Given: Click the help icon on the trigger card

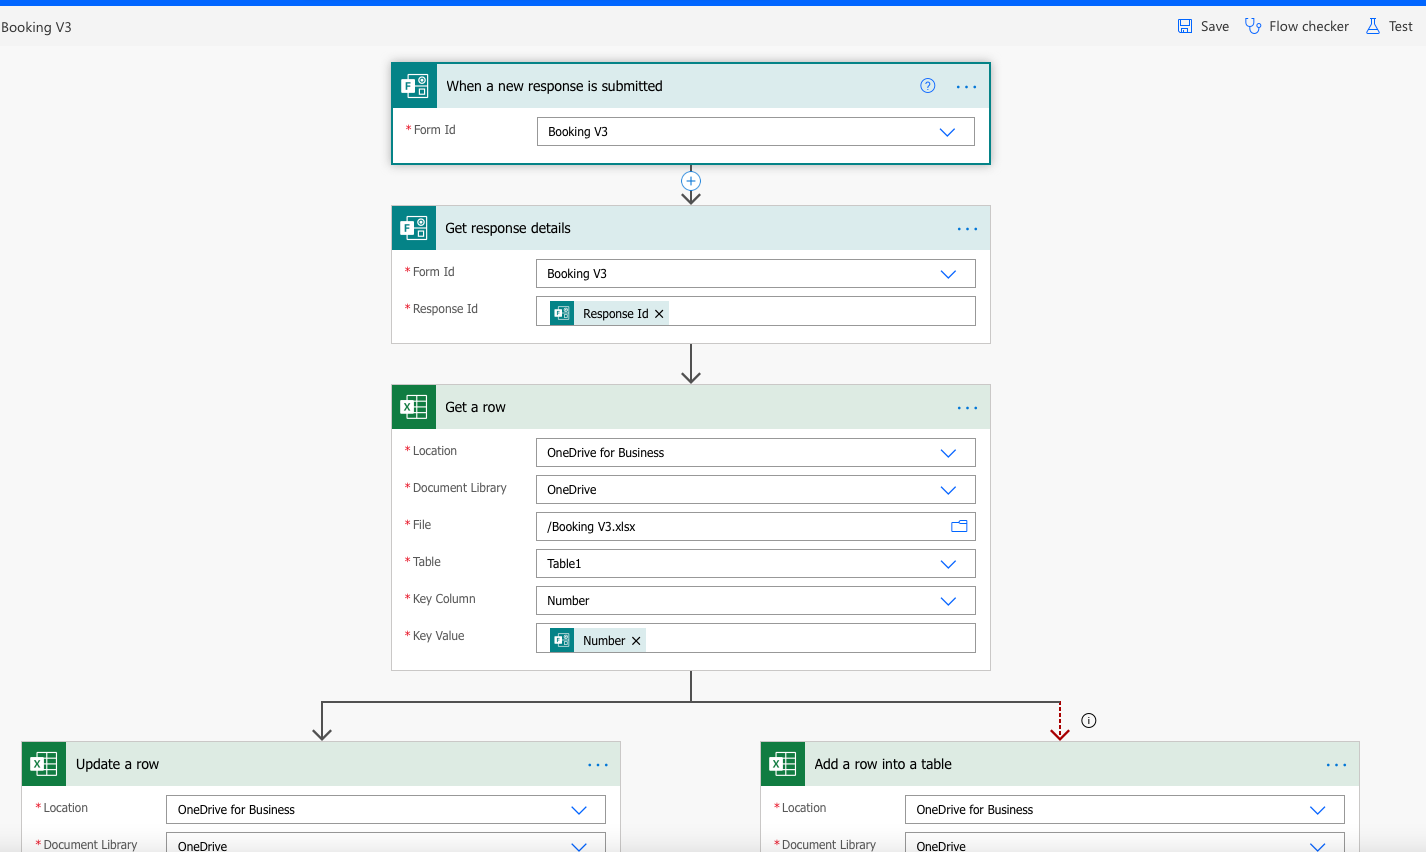Looking at the screenshot, I should pyautogui.click(x=927, y=86).
